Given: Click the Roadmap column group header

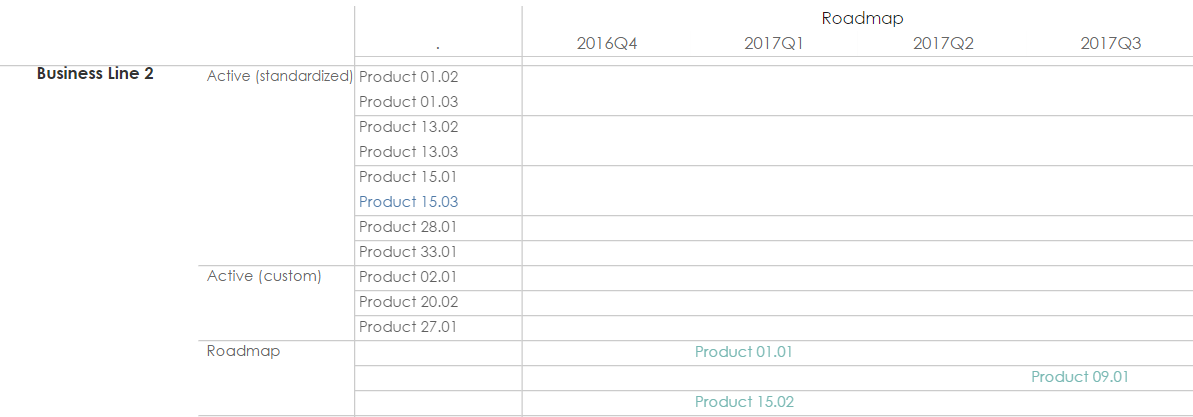Looking at the screenshot, I should [863, 18].
